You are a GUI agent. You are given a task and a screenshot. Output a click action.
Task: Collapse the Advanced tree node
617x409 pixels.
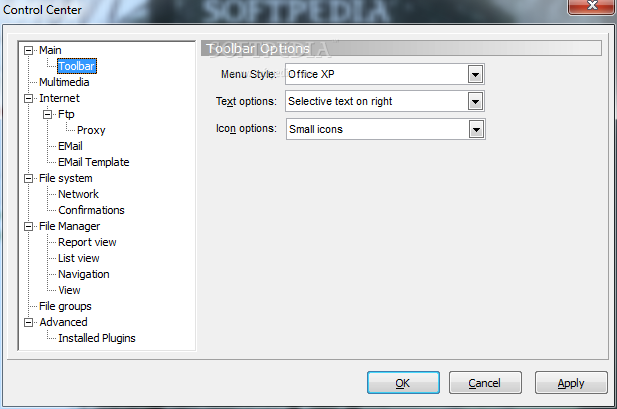click(28, 322)
